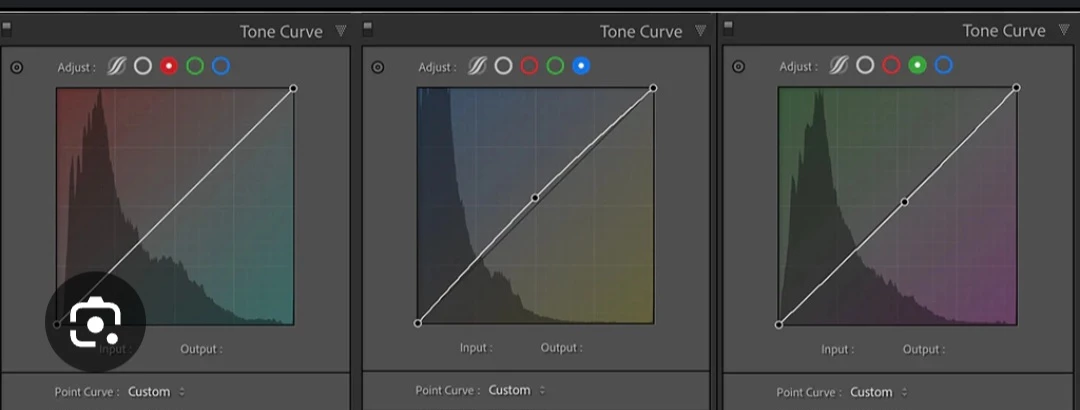Screen dimensions: 1080x410
Task: Choose red channel circle in left panel
Action: point(169,66)
